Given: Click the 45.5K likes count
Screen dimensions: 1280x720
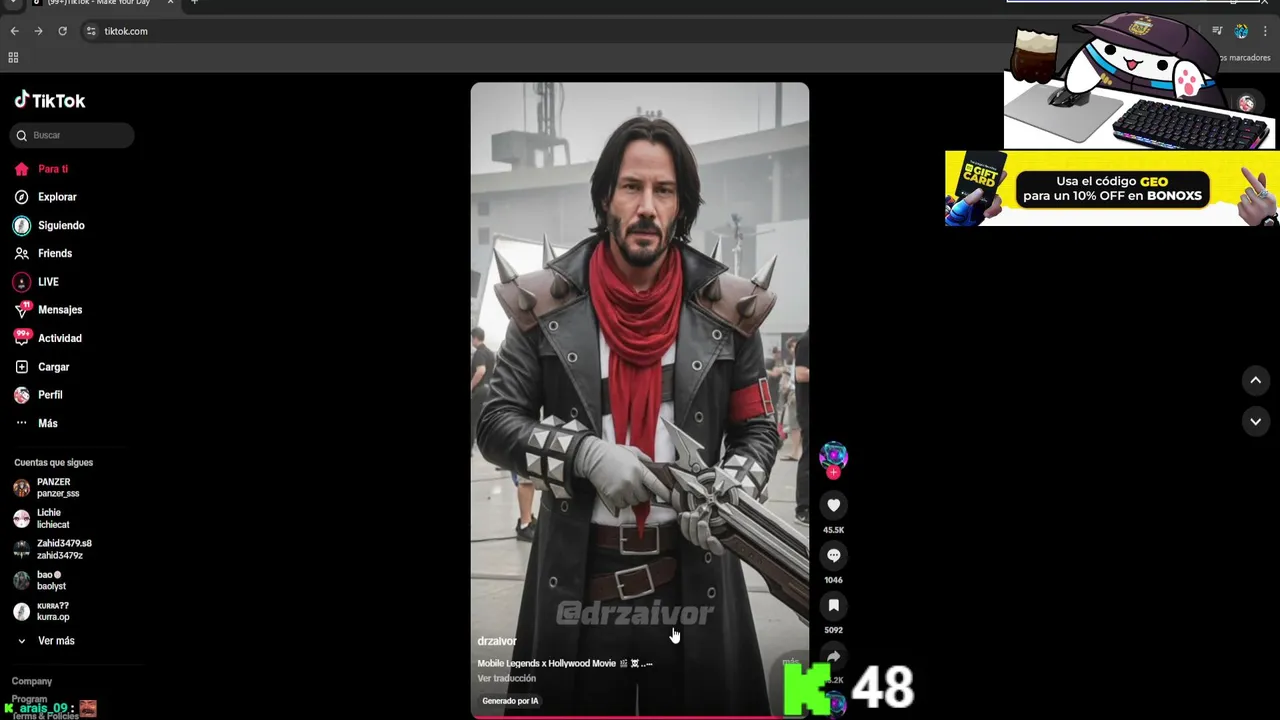Looking at the screenshot, I should click(833, 530).
